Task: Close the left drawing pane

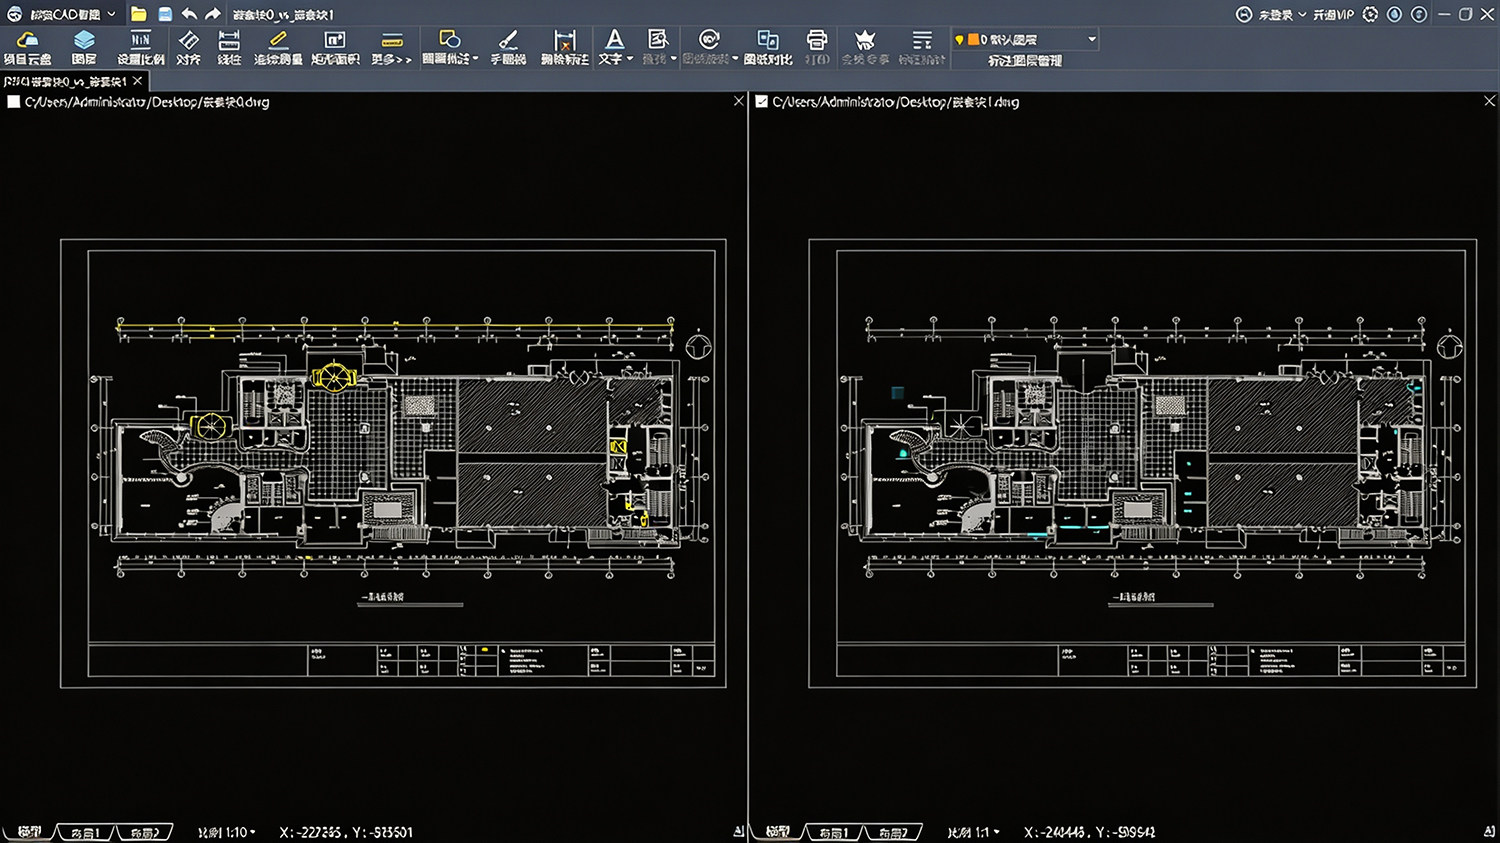Action: 738,101
